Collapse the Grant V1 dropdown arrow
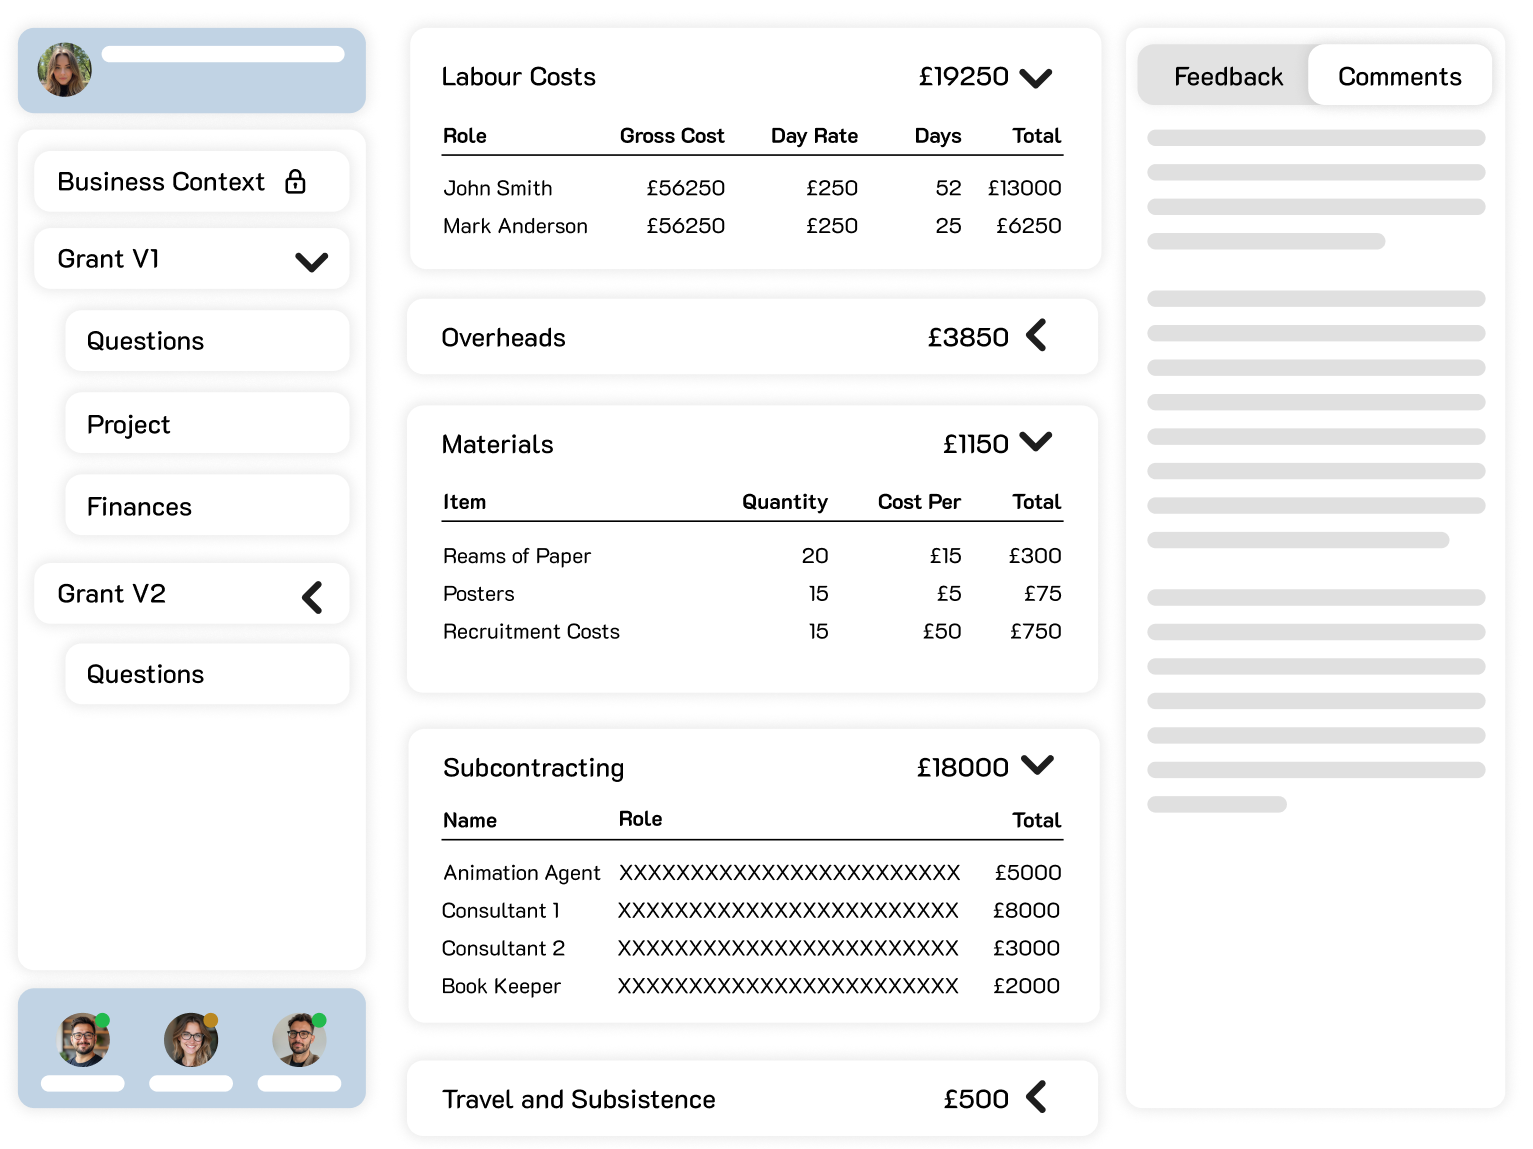 coord(312,262)
